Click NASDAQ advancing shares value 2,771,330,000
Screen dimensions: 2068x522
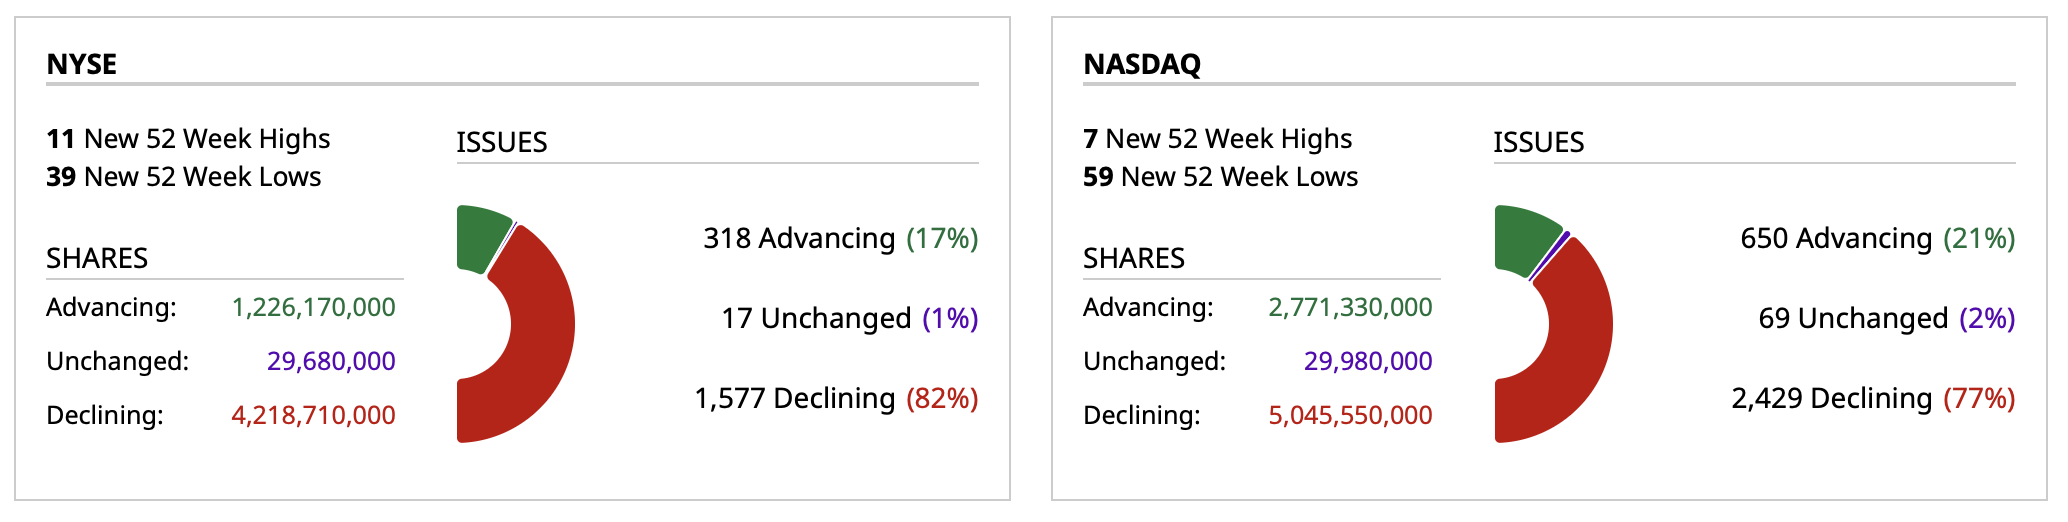[1350, 307]
